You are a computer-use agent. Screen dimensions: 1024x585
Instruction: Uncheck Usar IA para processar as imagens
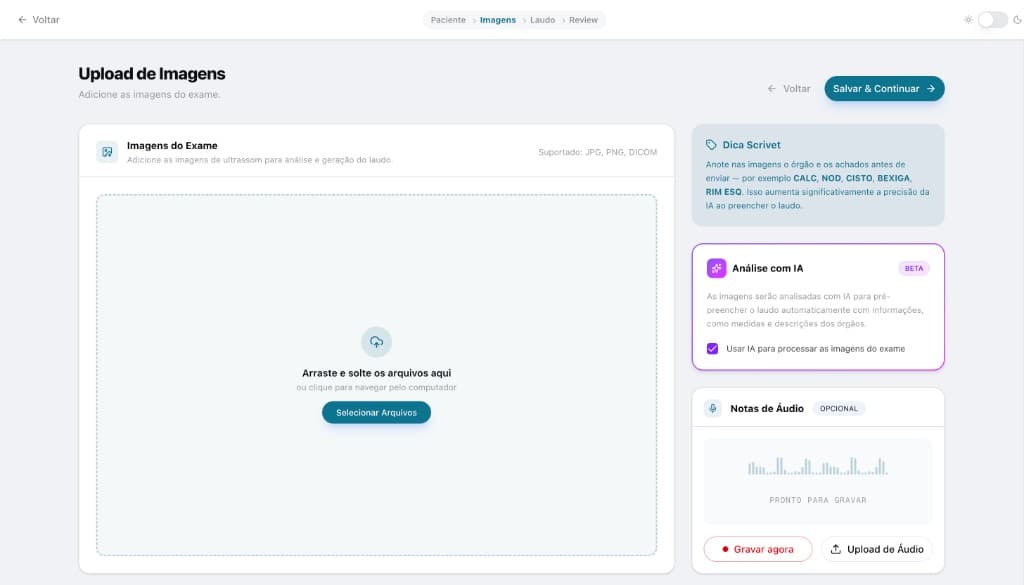[x=712, y=349]
